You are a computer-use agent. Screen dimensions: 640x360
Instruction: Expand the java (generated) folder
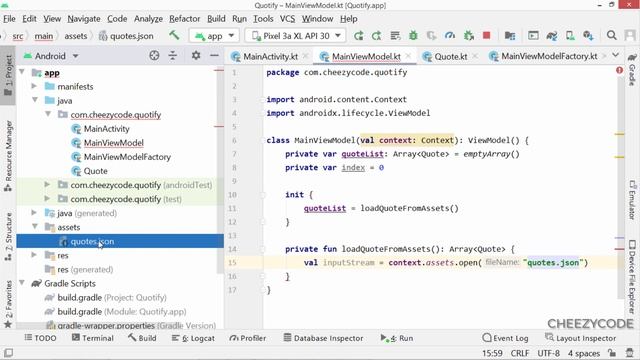pyautogui.click(x=34, y=213)
